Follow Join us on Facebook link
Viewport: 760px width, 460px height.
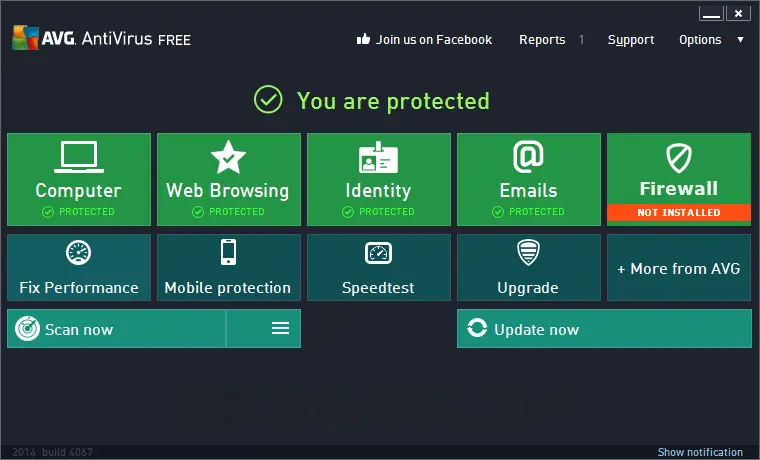coord(434,40)
